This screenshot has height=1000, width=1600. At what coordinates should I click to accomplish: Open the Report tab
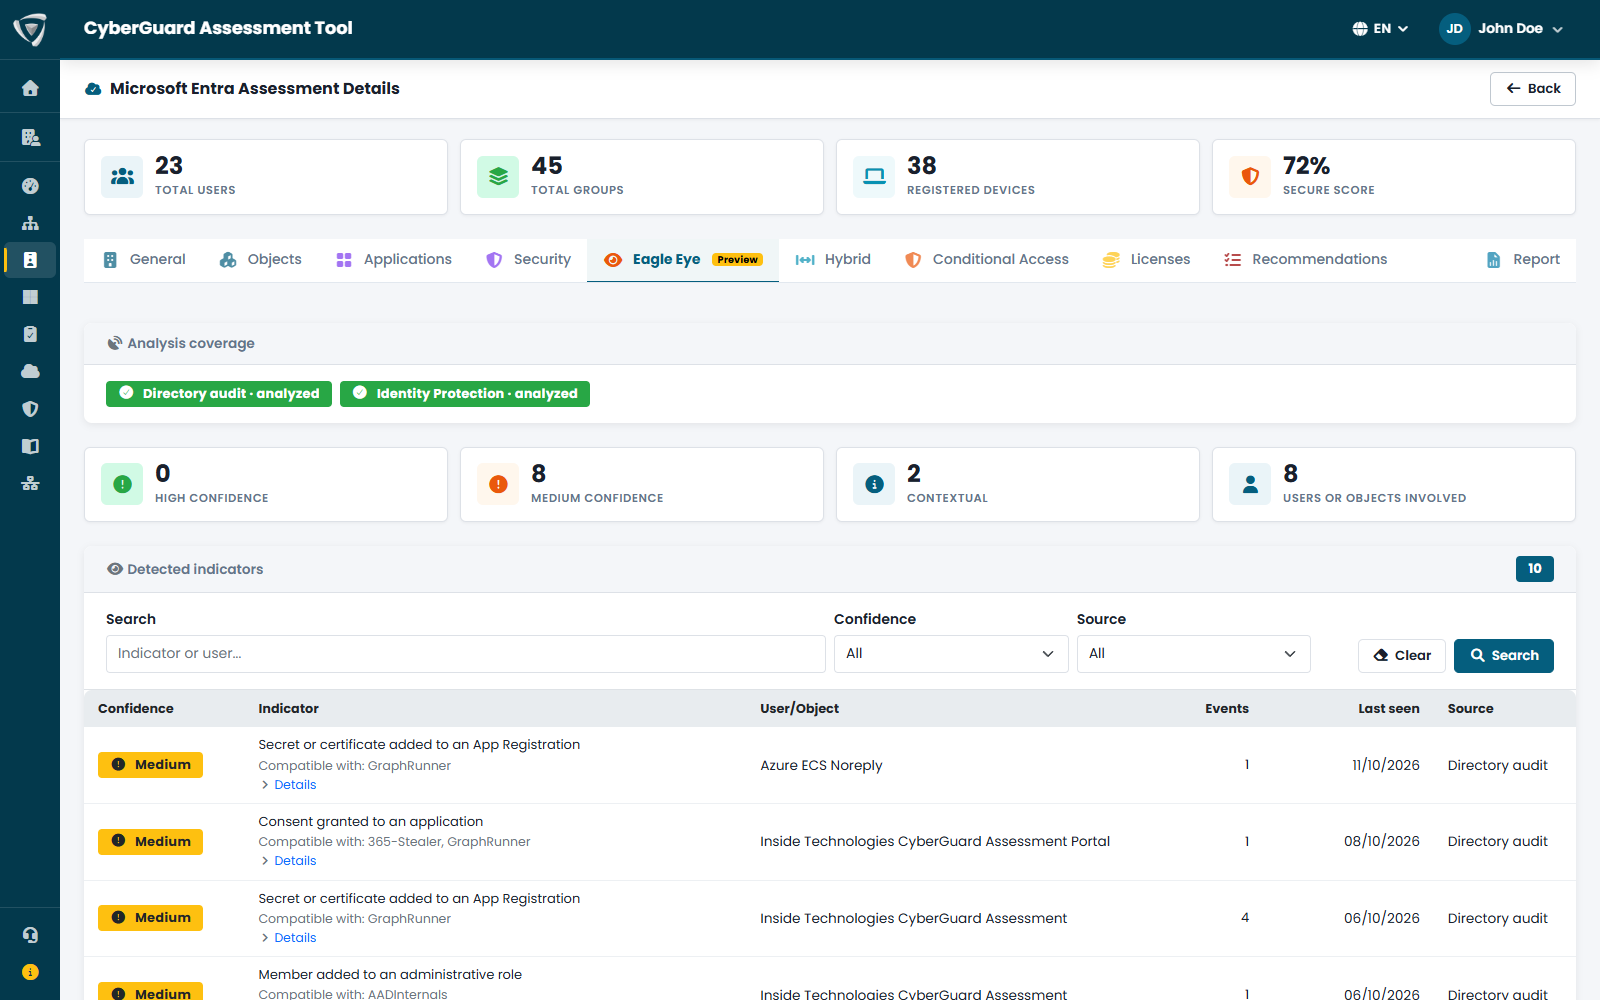tap(1523, 260)
